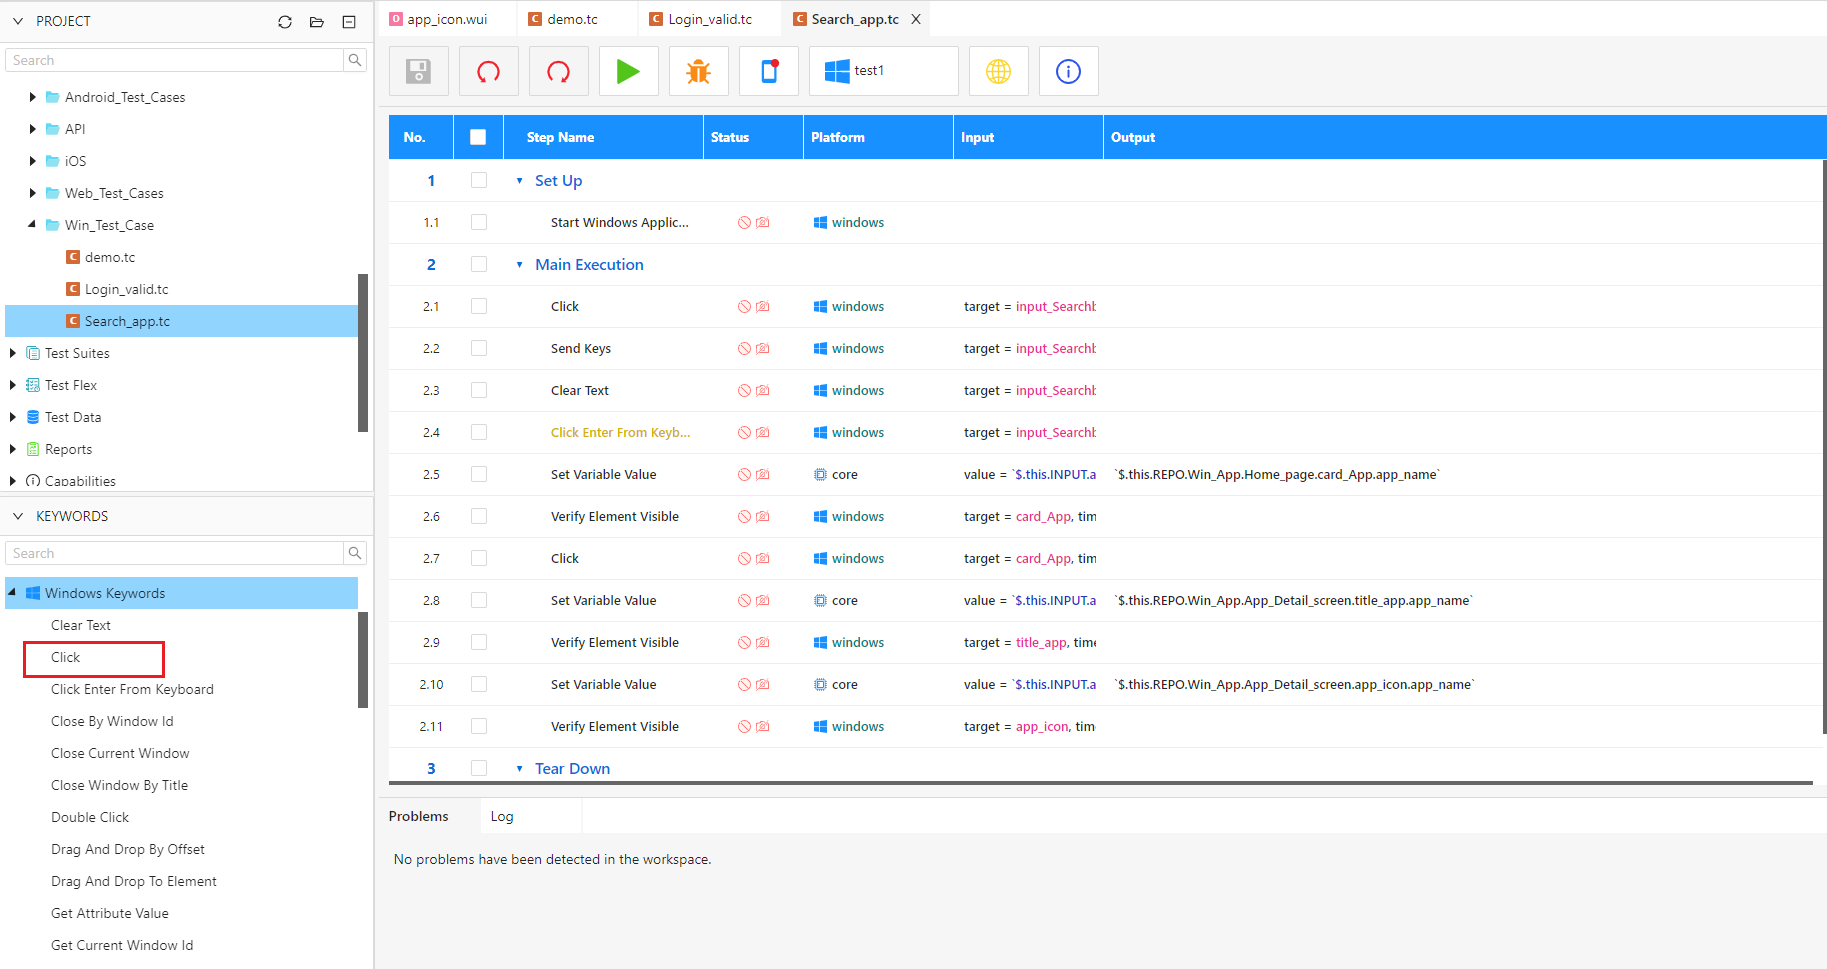This screenshot has height=969, width=1827.
Task: Start debug with the orange bug icon
Action: point(698,71)
